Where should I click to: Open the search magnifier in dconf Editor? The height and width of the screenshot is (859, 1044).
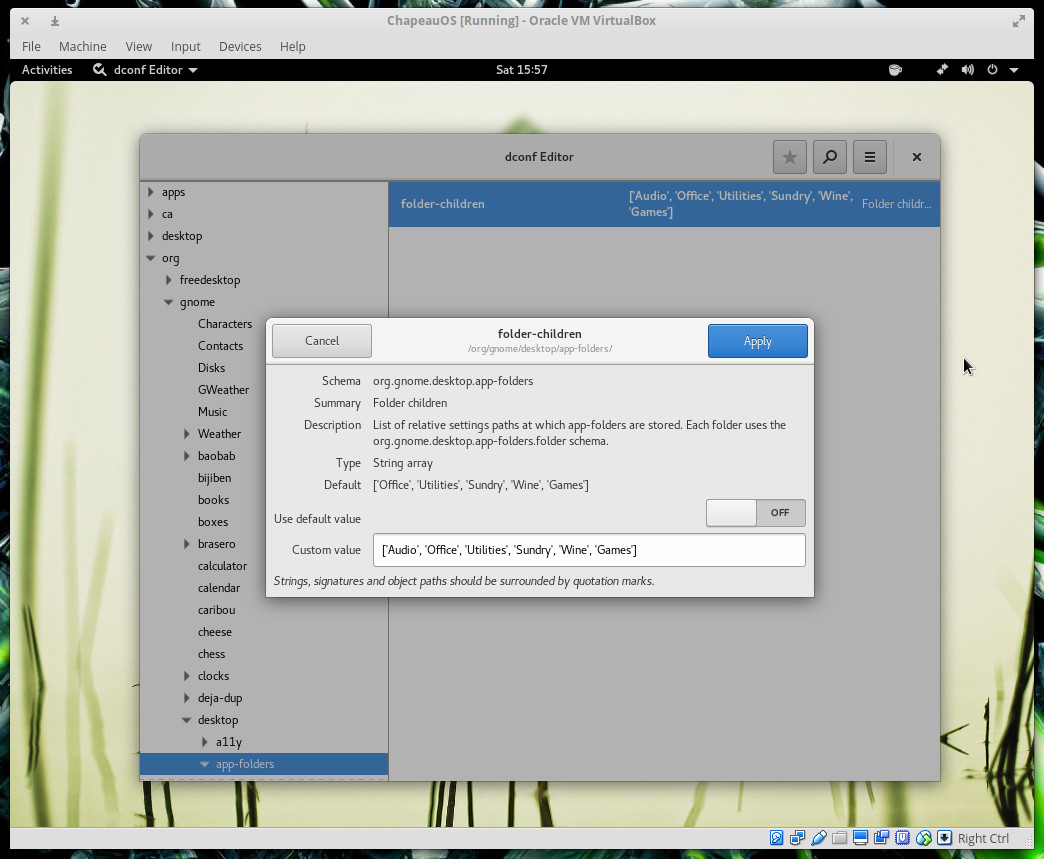[x=830, y=157]
